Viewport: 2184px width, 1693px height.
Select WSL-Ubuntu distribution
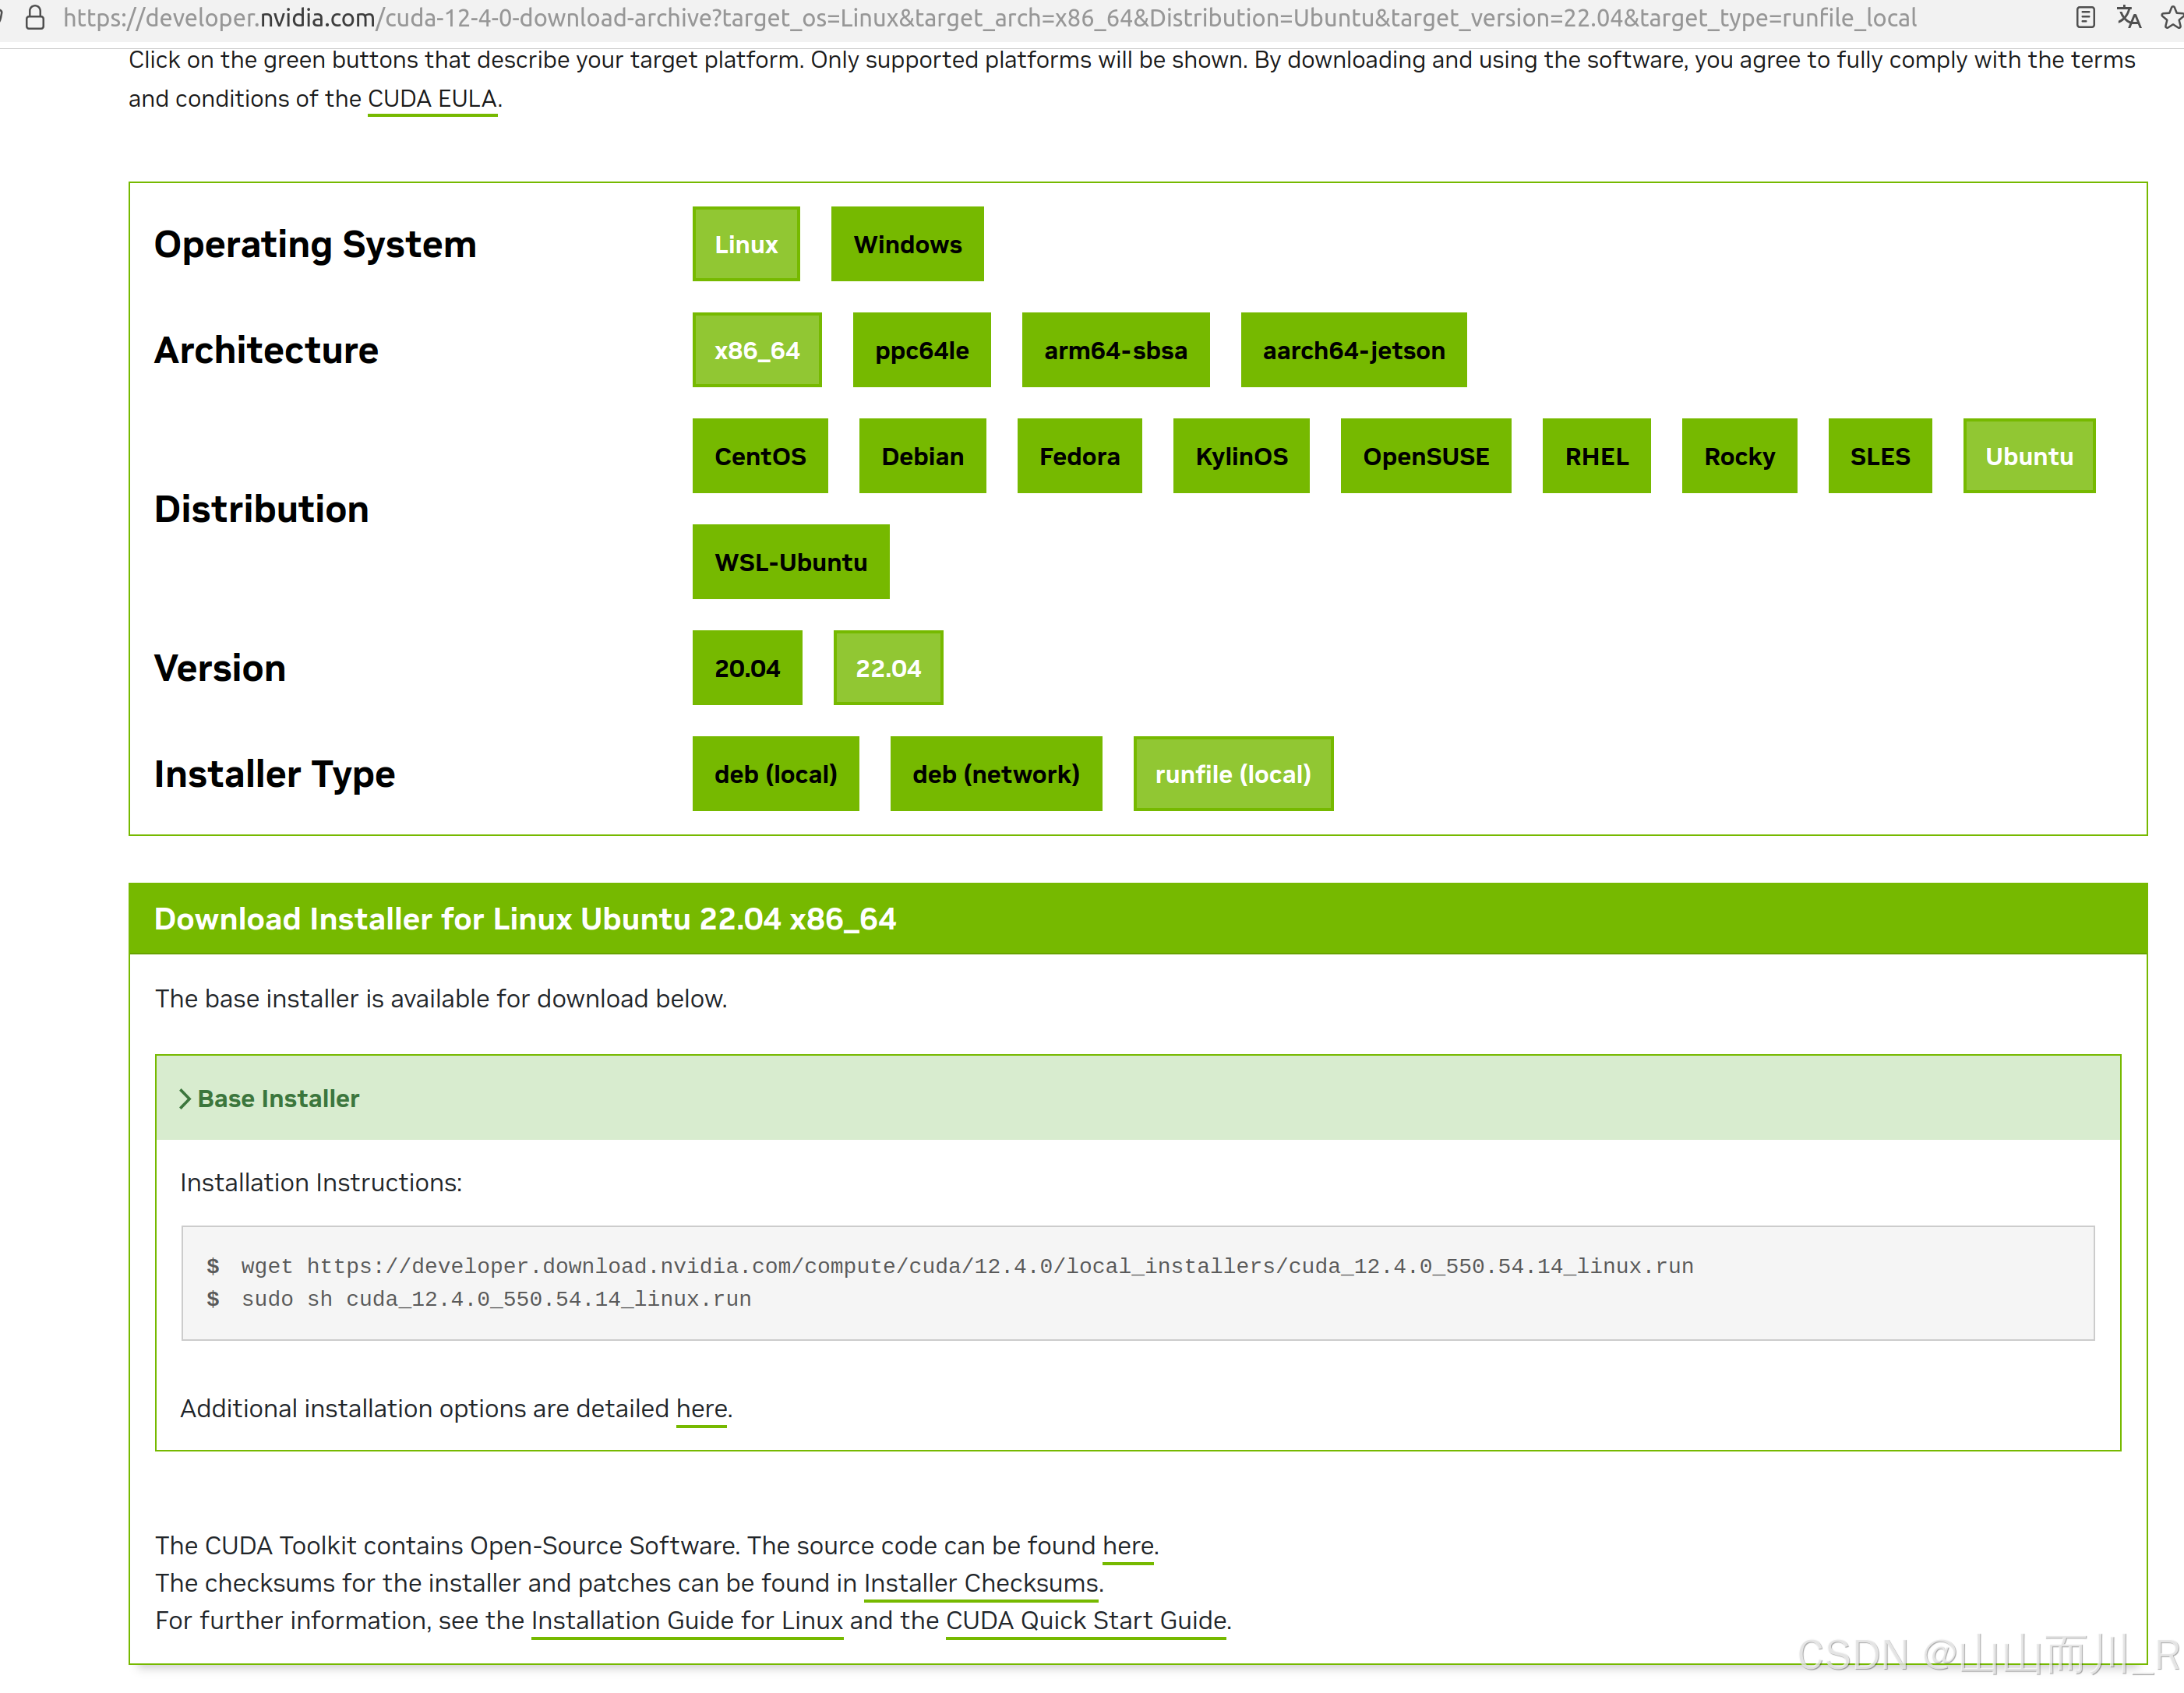790,562
